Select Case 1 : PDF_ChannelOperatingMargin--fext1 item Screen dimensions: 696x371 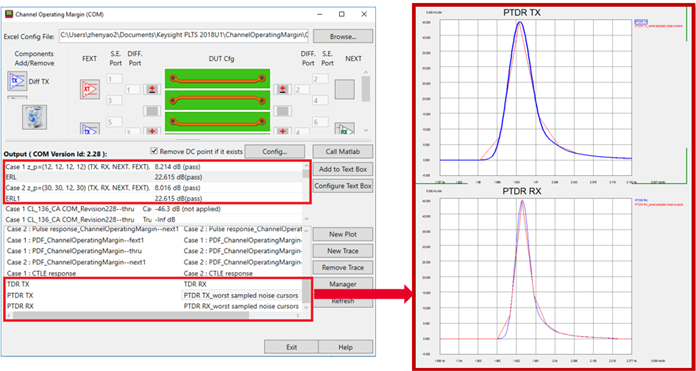(75, 240)
